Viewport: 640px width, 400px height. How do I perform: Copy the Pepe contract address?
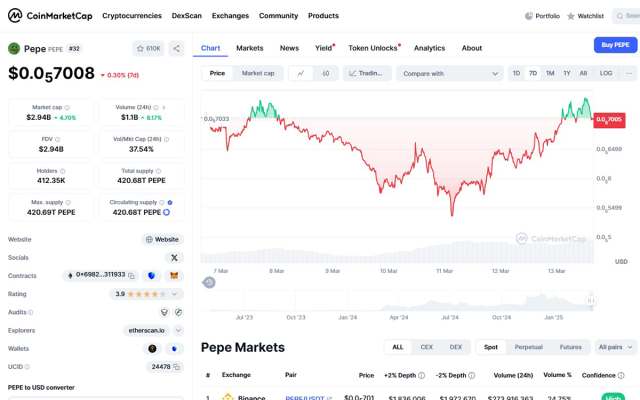(131, 275)
